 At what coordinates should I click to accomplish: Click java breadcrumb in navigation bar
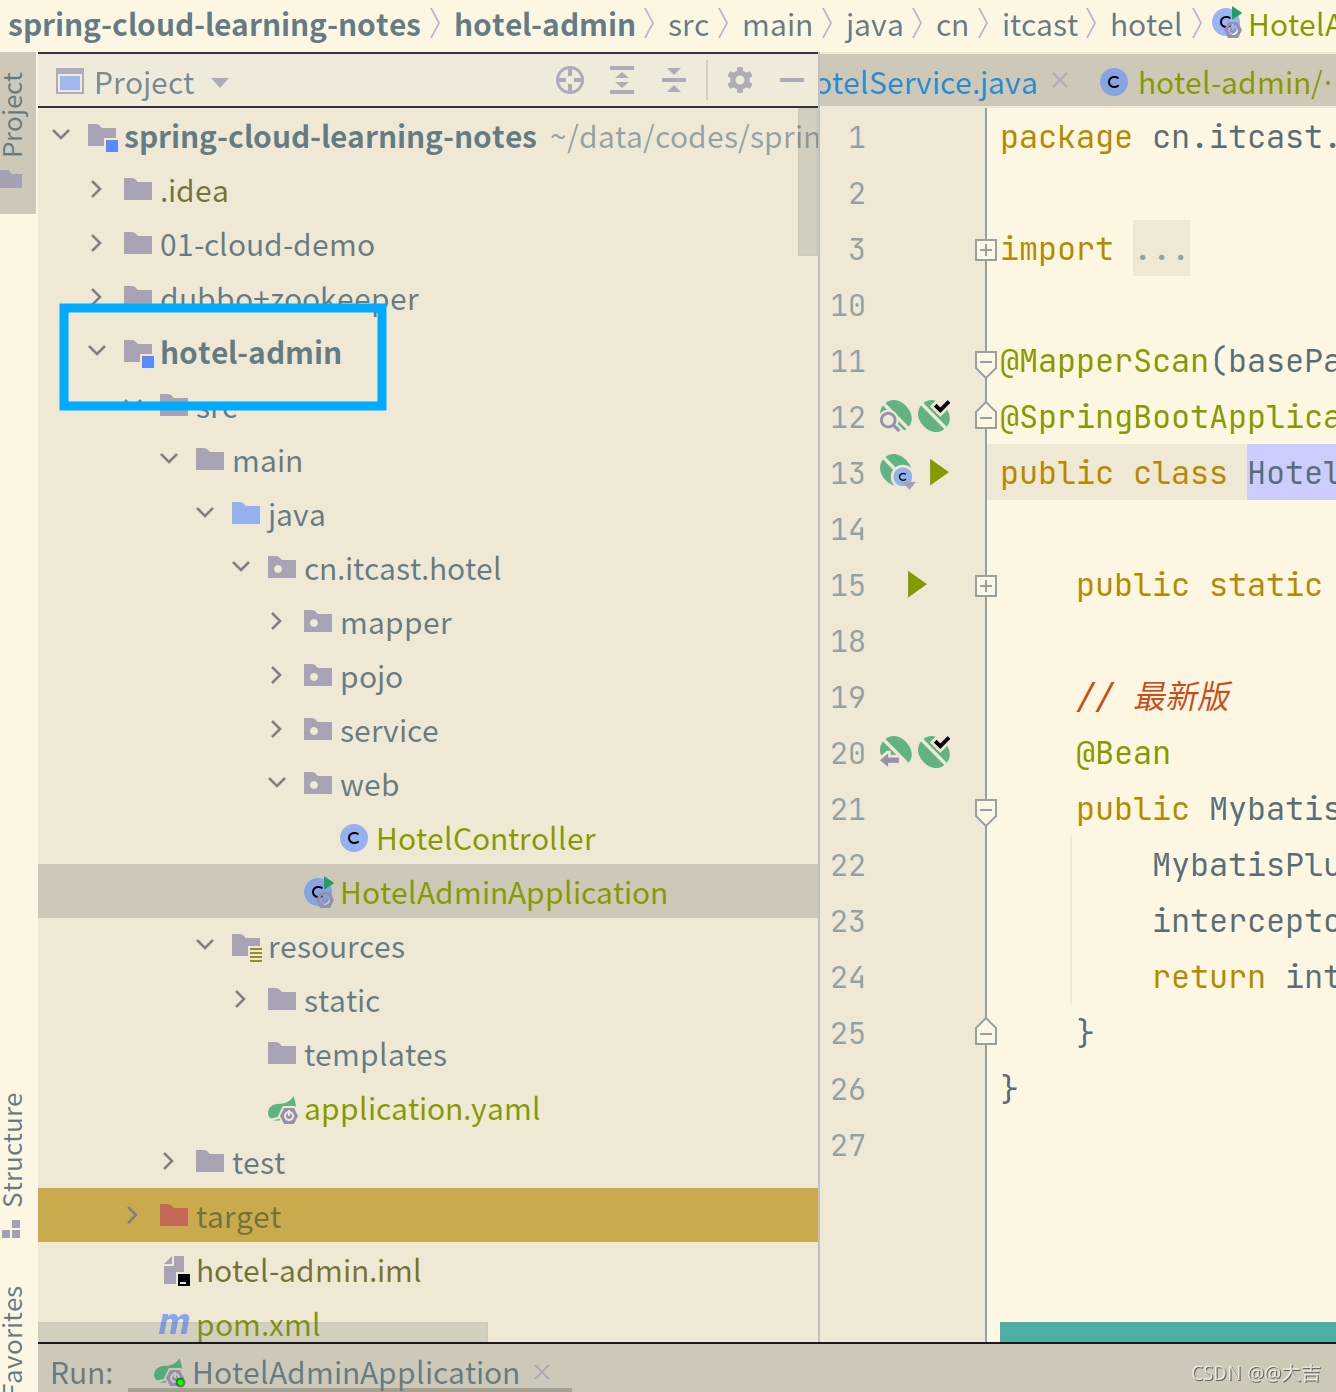874,24
